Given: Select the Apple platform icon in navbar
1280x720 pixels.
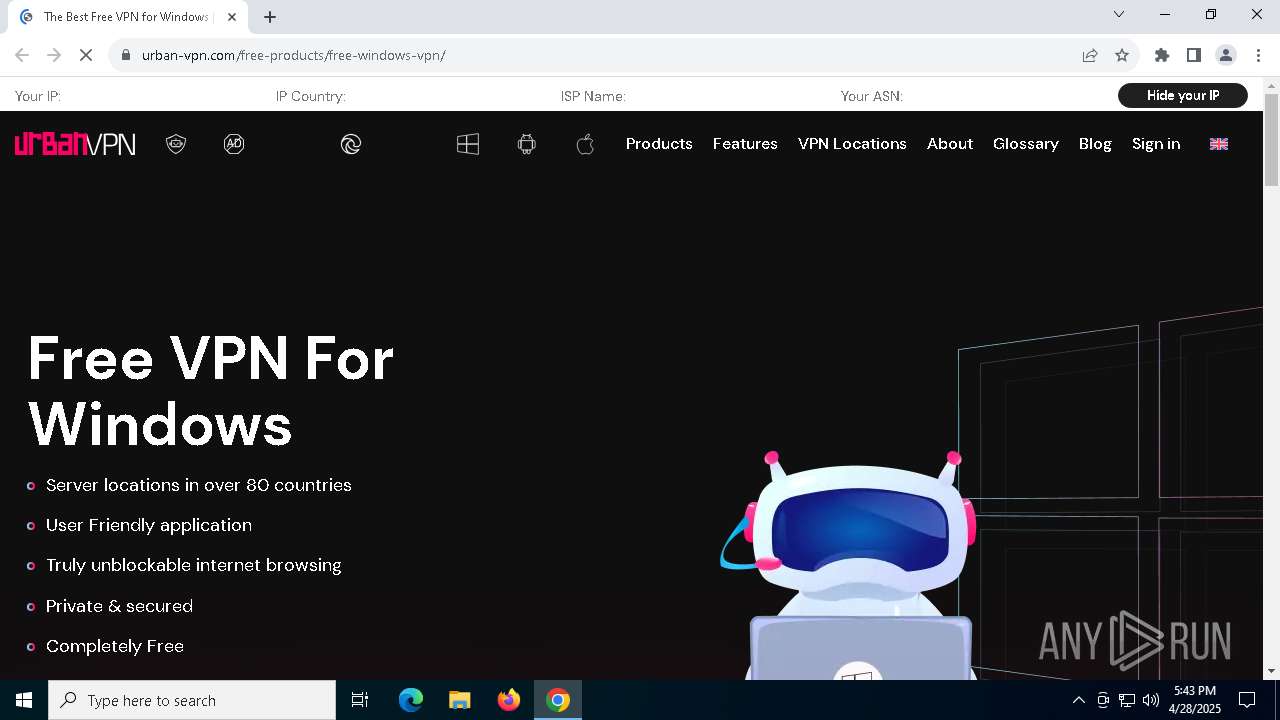Looking at the screenshot, I should coord(586,144).
